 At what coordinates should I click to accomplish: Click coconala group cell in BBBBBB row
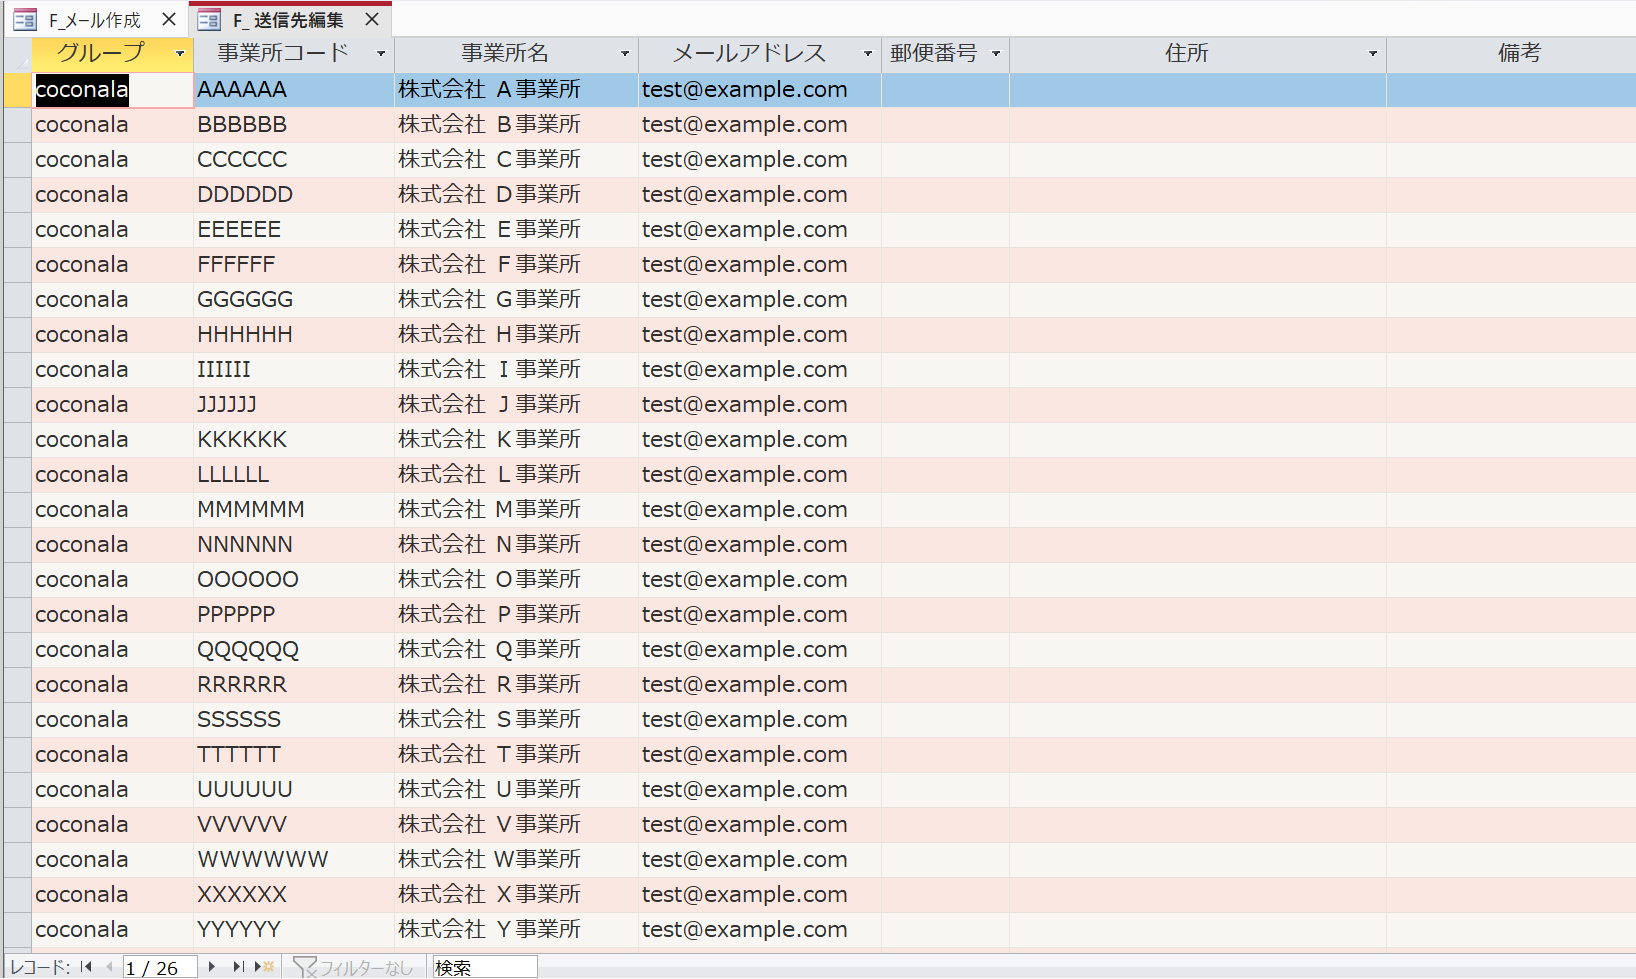112,125
